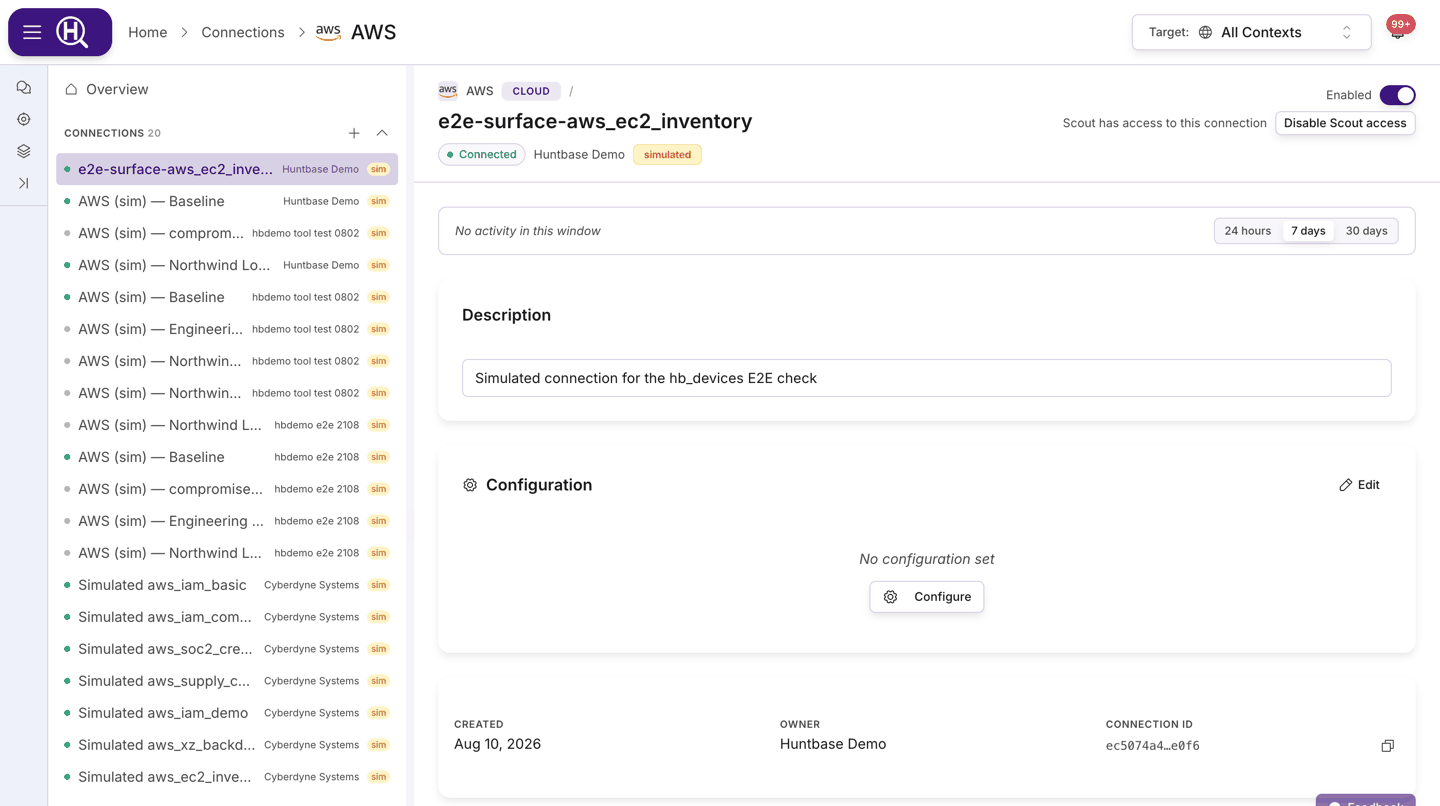Click the AWS label next to the CLOUD tag
Image resolution: width=1440 pixels, height=806 pixels.
479,91
